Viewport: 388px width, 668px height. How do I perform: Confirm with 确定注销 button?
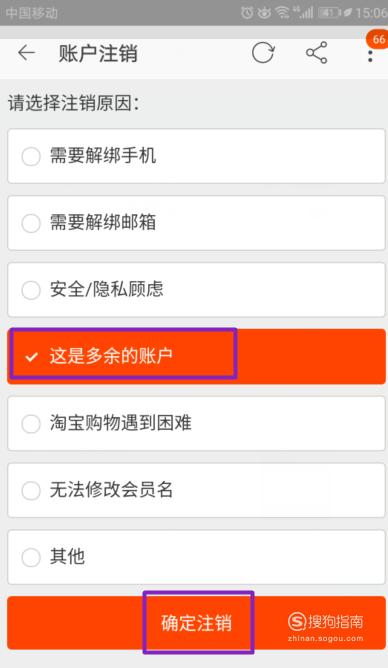click(x=196, y=623)
